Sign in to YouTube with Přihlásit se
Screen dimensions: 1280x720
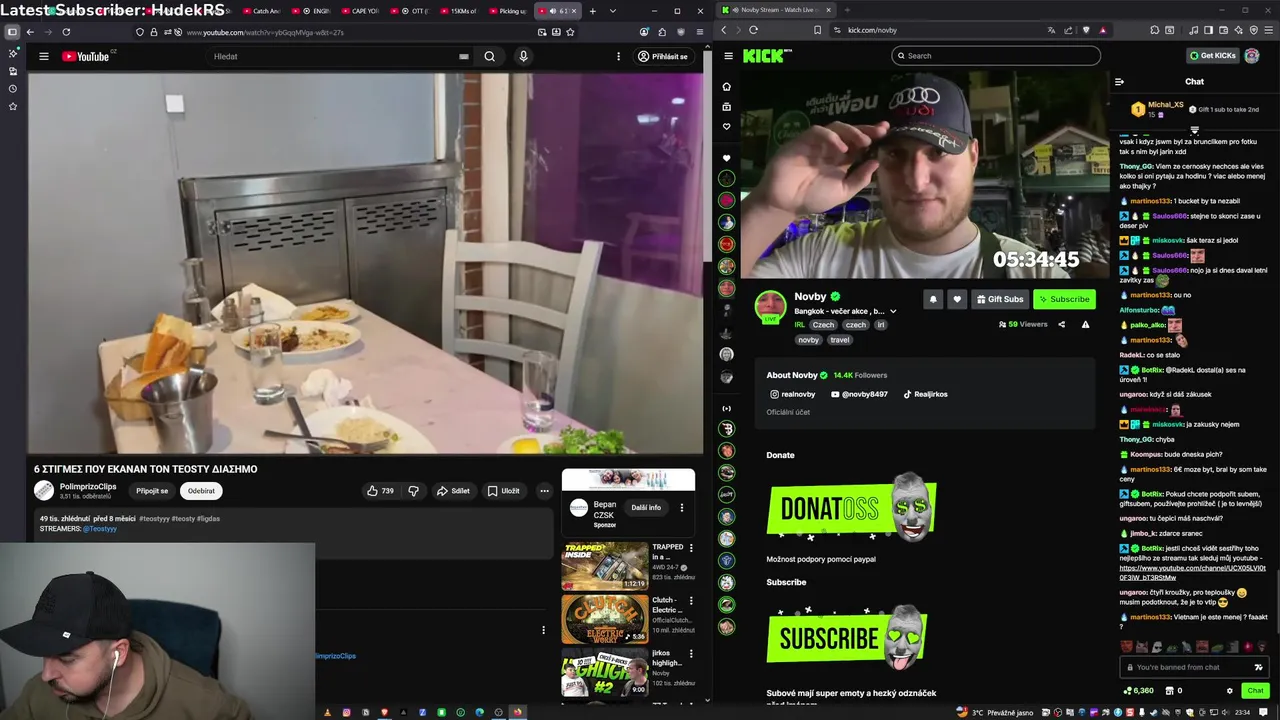[663, 56]
